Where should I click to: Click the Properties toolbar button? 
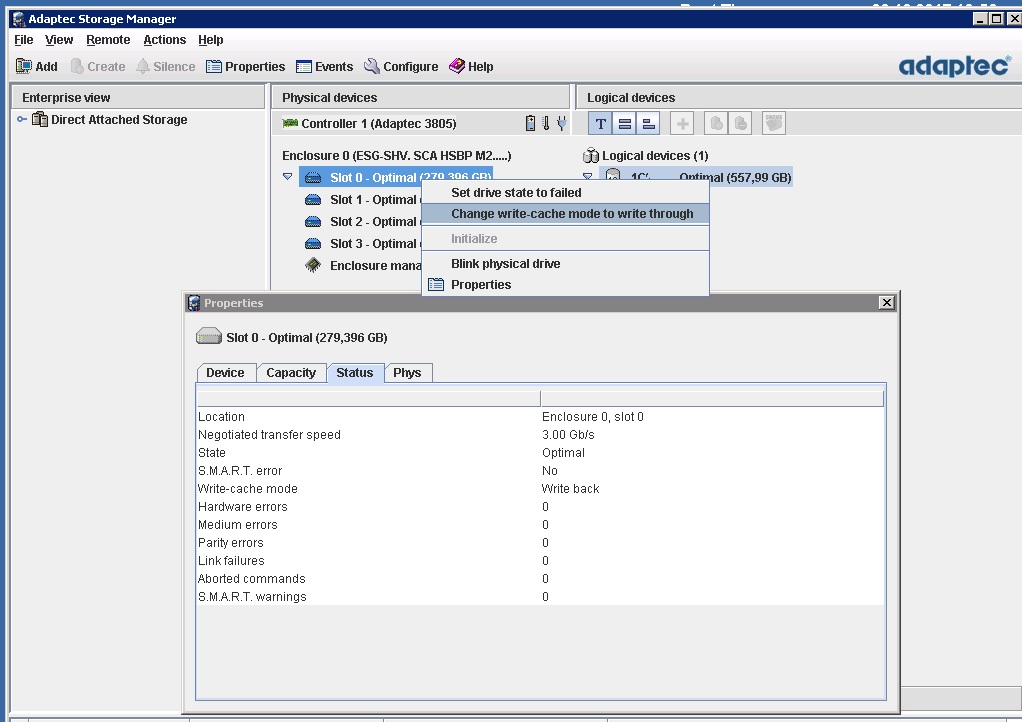245,67
